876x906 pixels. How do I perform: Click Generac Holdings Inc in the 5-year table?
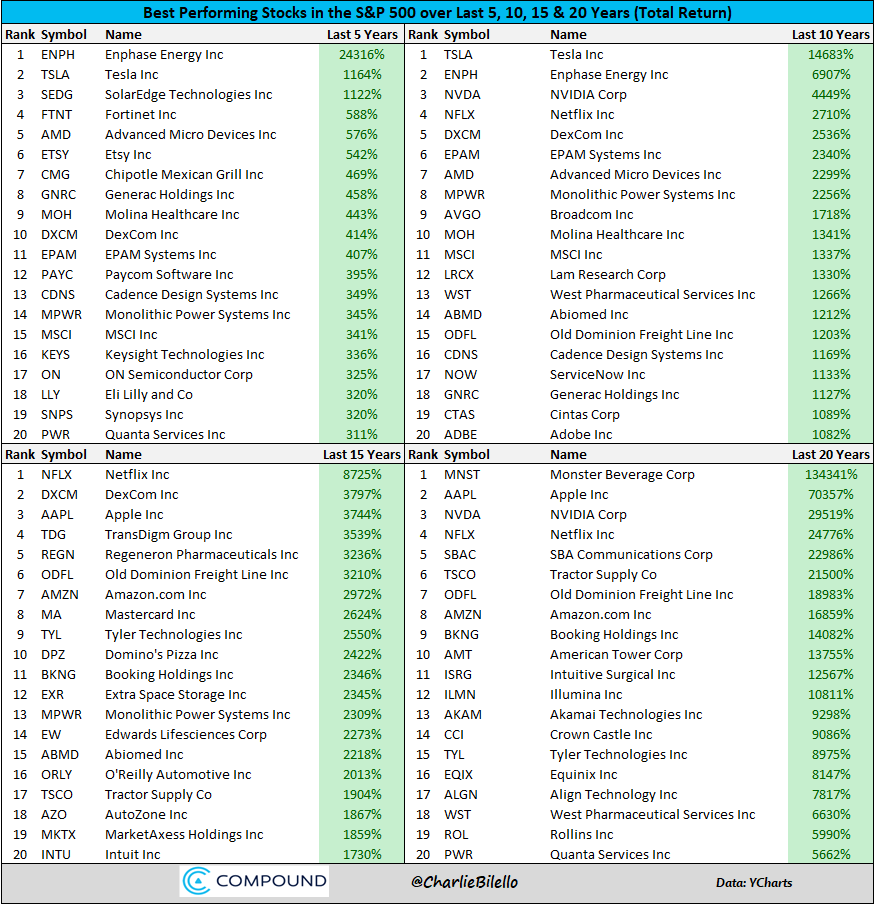[x=169, y=195]
